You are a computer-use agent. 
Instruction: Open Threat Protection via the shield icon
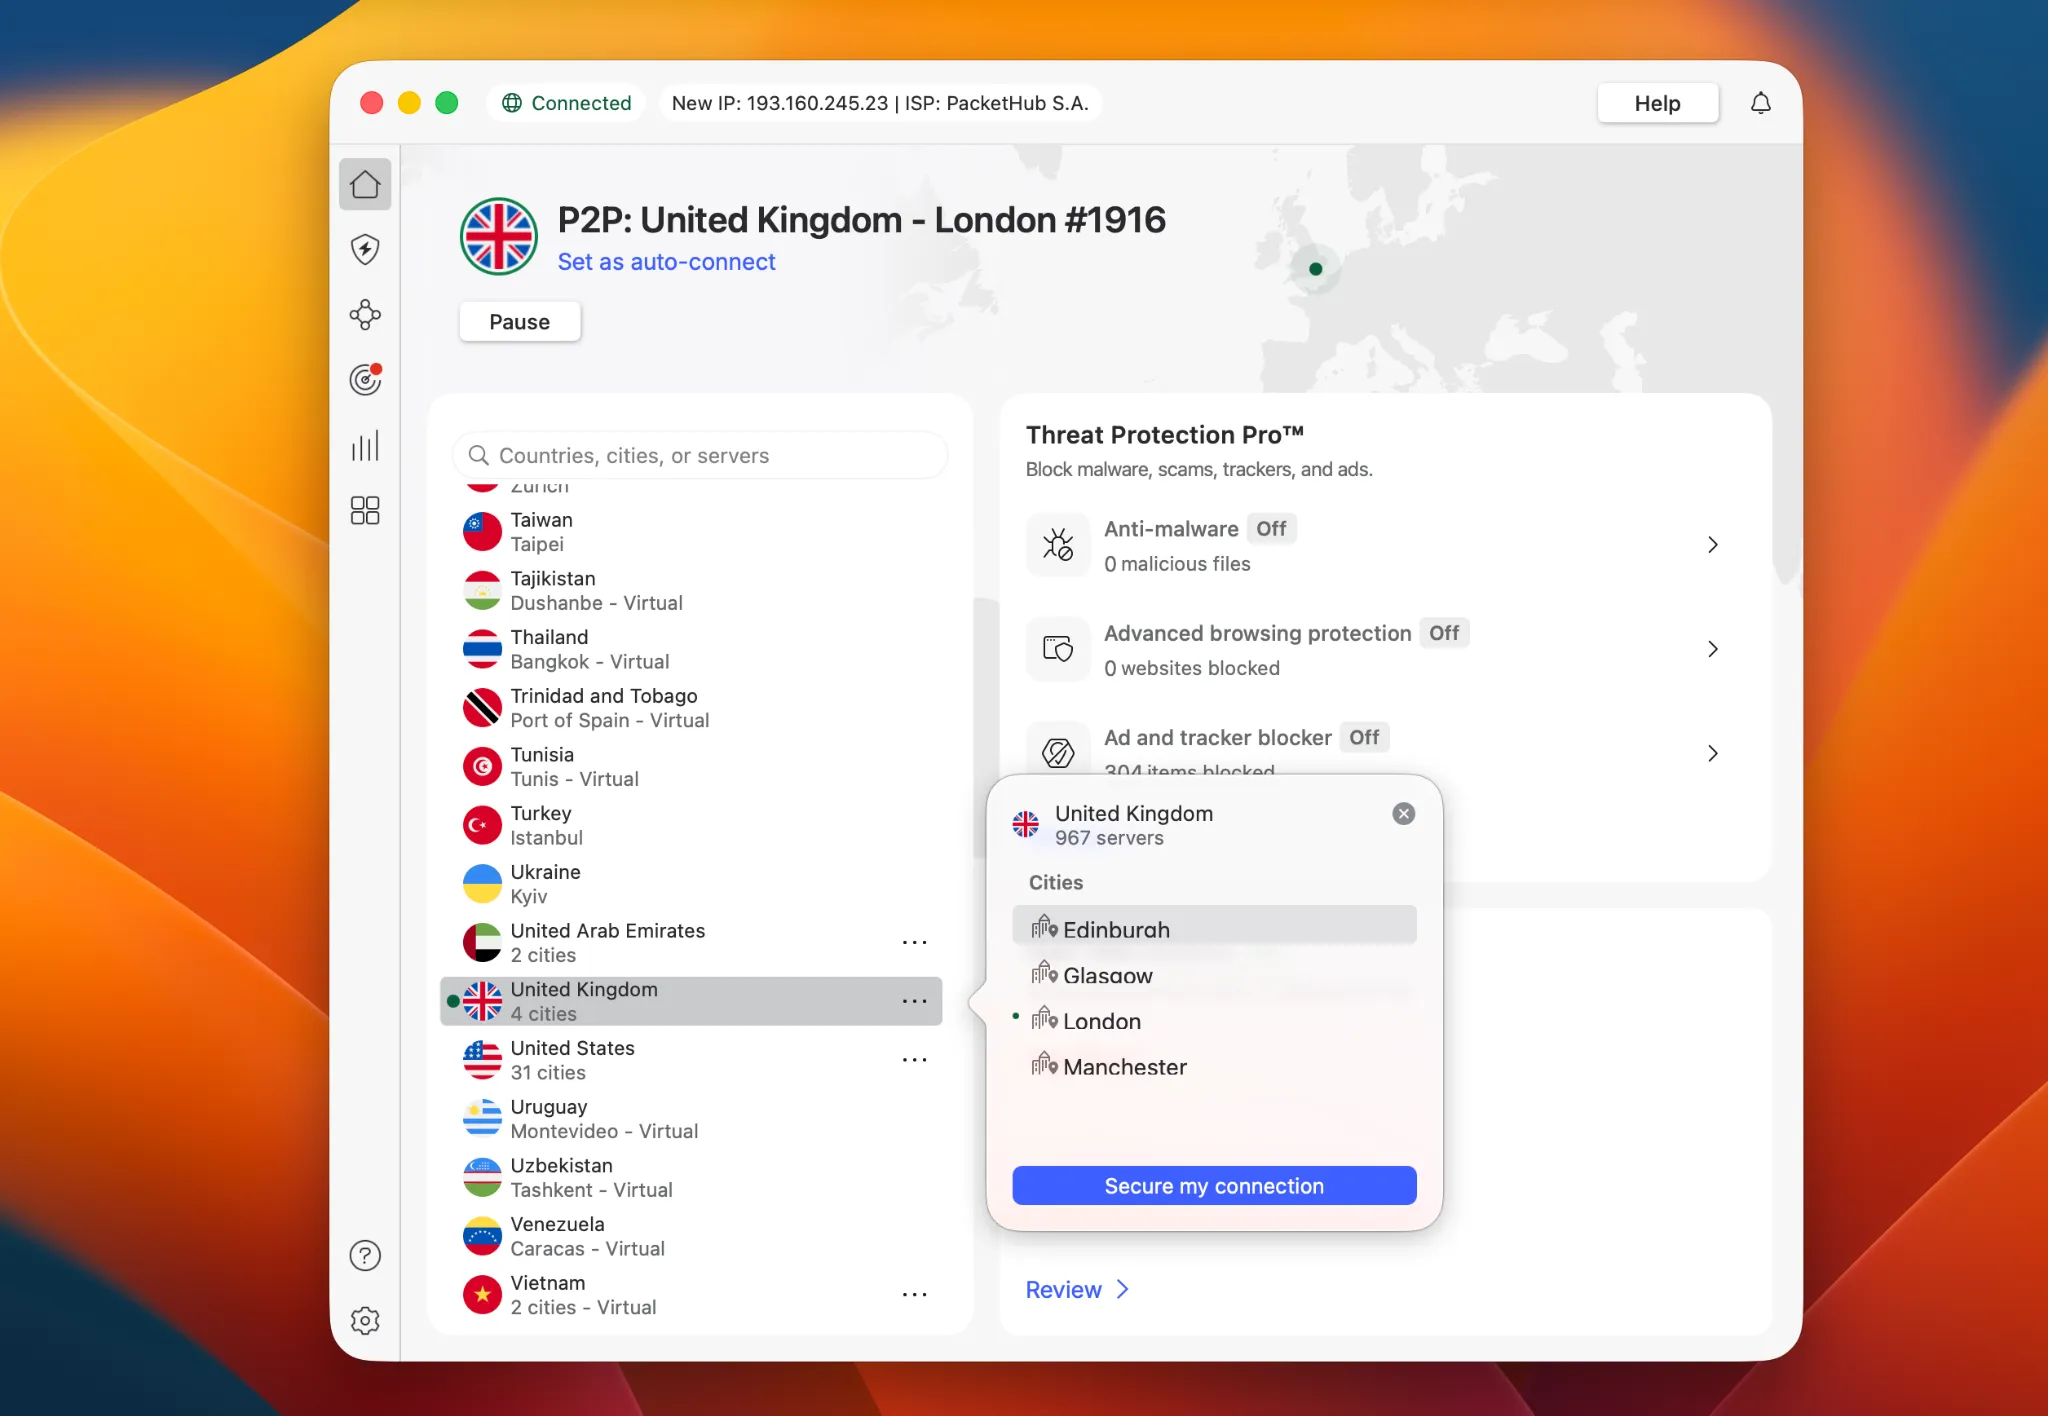pyautogui.click(x=366, y=250)
